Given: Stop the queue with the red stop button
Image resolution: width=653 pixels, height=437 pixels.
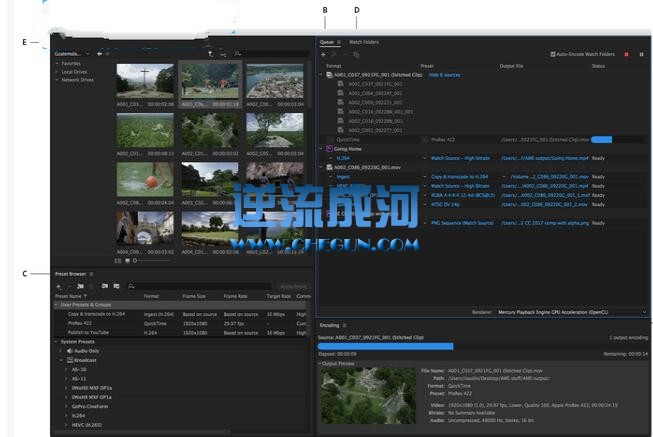Looking at the screenshot, I should pos(626,55).
